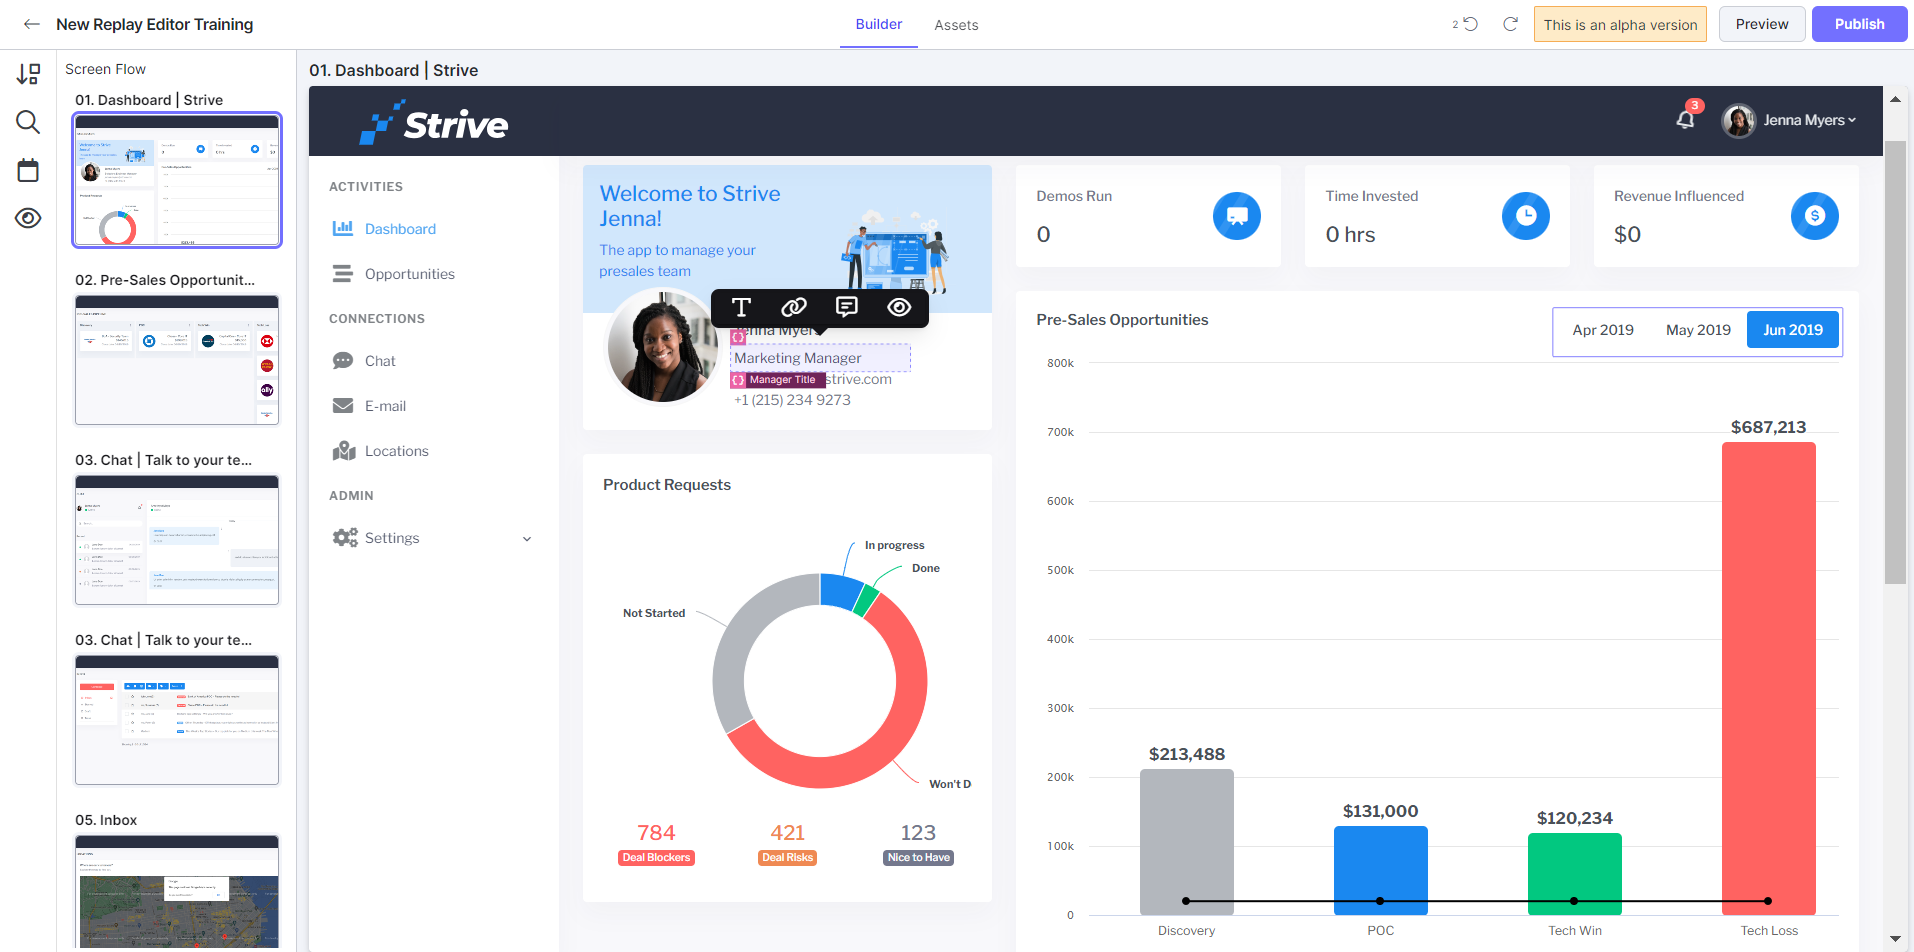
Task: Click the Preview button
Action: (1762, 24)
